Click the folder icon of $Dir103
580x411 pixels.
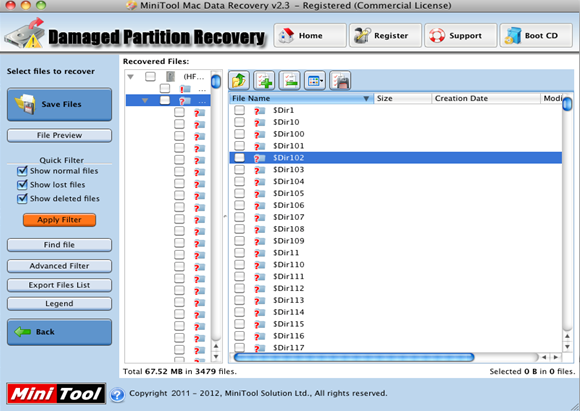pyautogui.click(x=260, y=170)
